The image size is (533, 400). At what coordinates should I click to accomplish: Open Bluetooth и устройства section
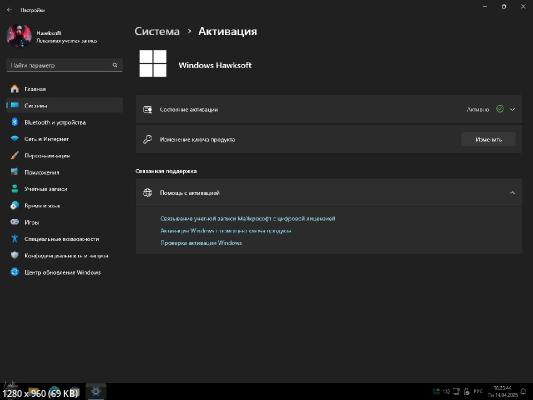(65, 122)
